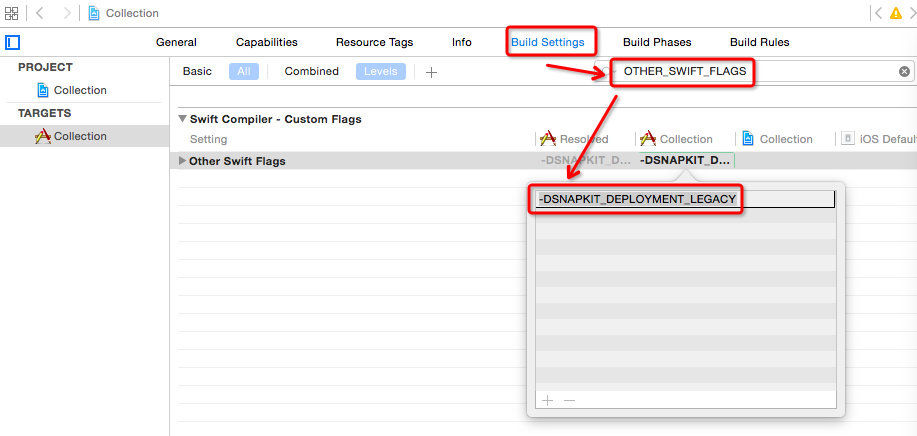Expand the Other Swift Flags row
This screenshot has height=436, width=917.
[x=182, y=161]
